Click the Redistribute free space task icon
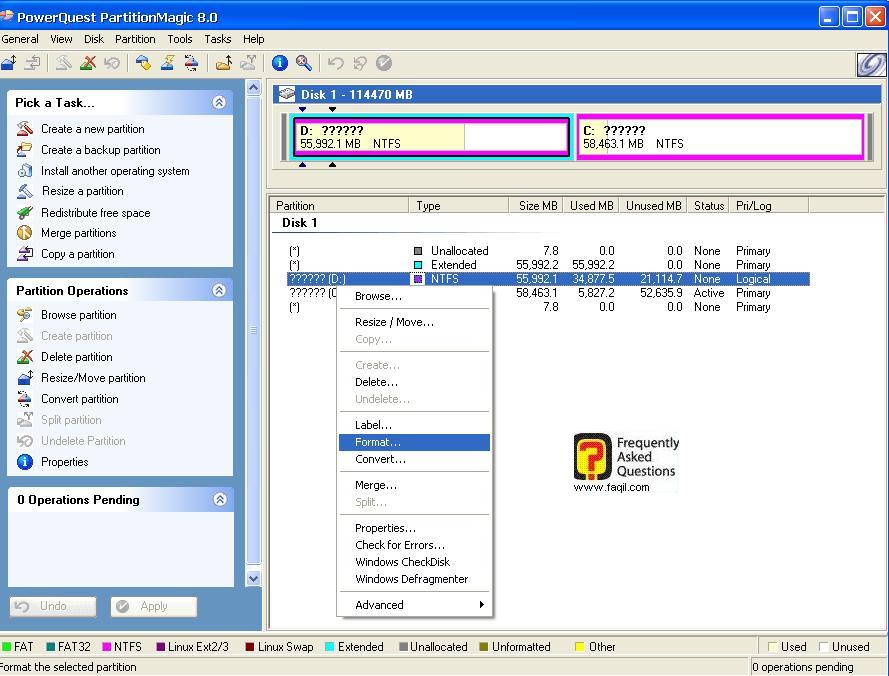 [x=25, y=212]
